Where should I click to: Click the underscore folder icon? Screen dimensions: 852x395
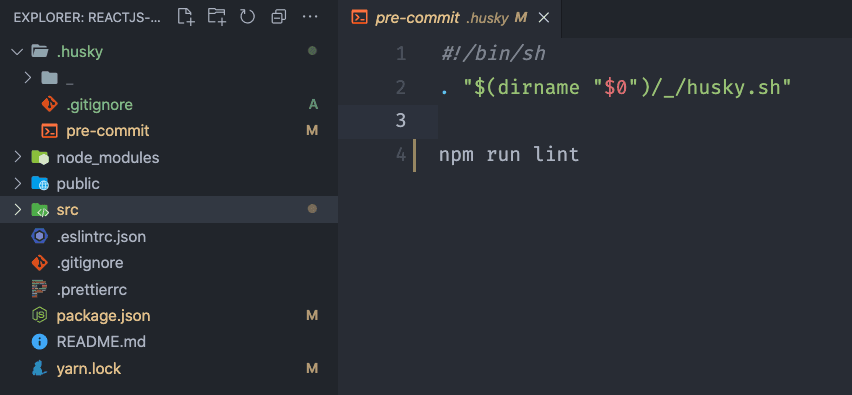[x=49, y=78]
